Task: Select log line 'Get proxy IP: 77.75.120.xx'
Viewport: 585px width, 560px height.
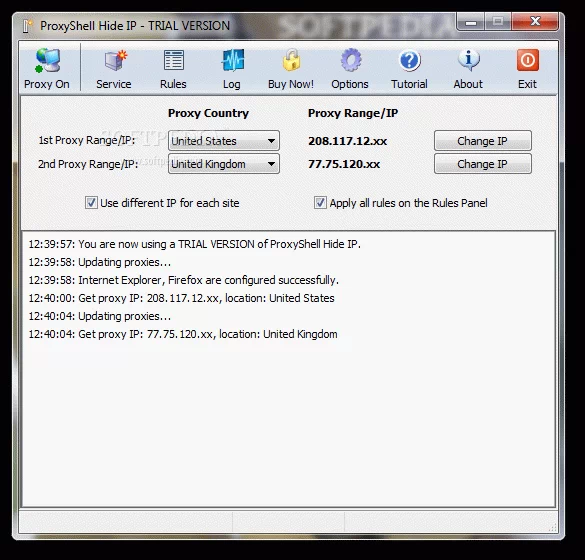Action: (x=183, y=334)
